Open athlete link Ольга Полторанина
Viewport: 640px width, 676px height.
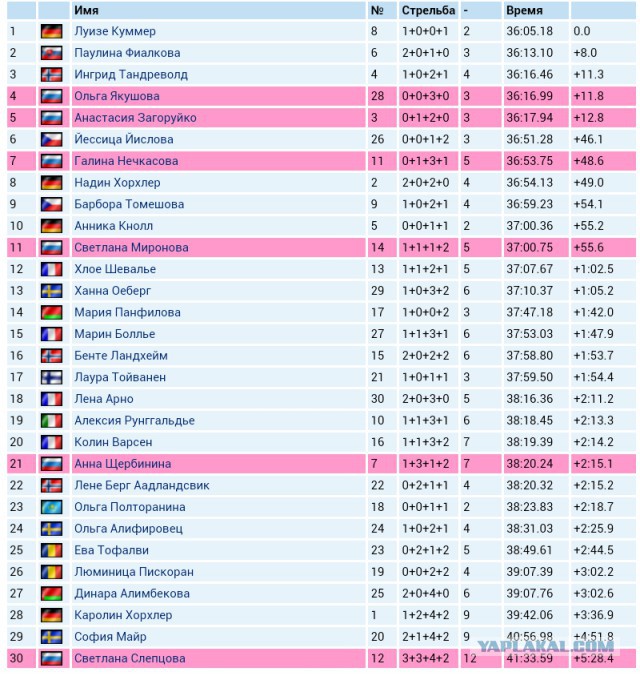tap(130, 507)
